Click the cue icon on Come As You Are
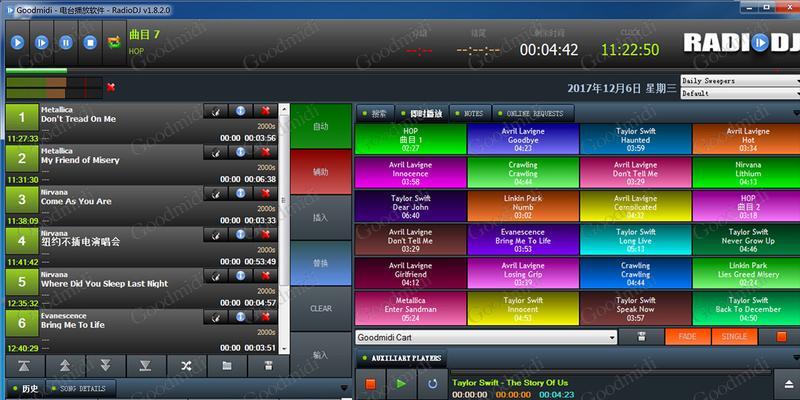 215,193
